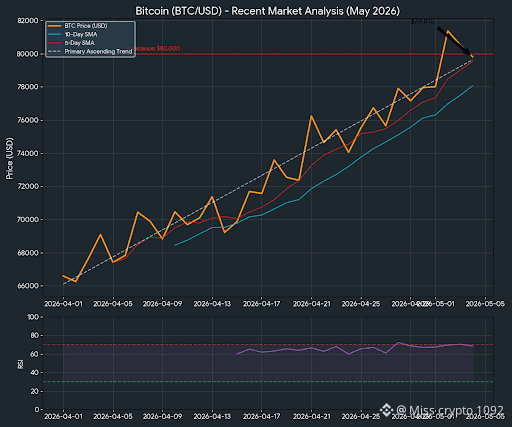Click the Price (USD) y-axis label

(x=9, y=158)
